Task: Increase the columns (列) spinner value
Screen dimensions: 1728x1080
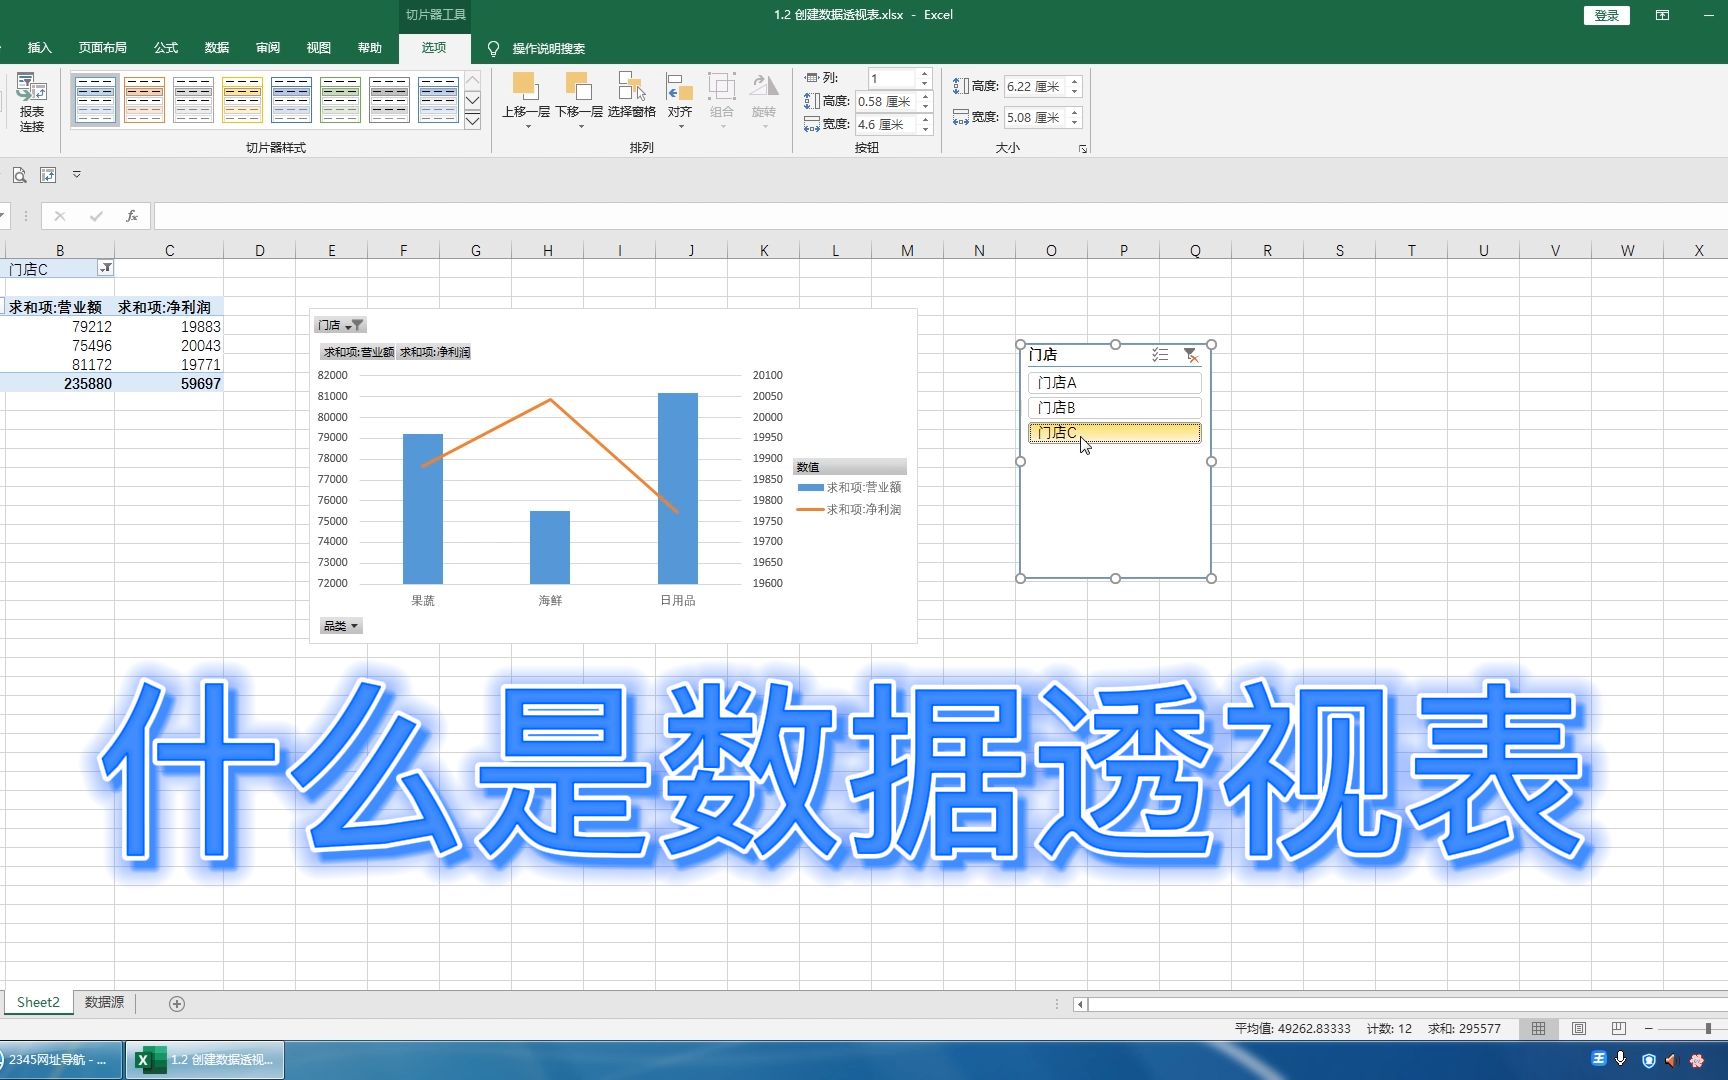Action: pyautogui.click(x=925, y=73)
